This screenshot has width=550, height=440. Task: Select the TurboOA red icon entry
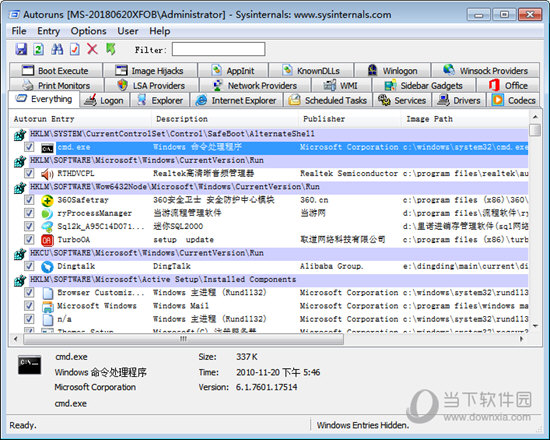pyautogui.click(x=47, y=240)
